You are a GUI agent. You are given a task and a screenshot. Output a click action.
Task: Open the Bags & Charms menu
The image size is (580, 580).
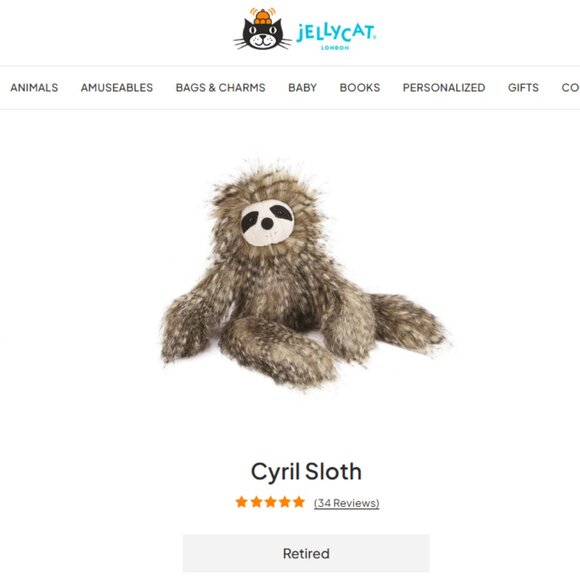pyautogui.click(x=220, y=88)
